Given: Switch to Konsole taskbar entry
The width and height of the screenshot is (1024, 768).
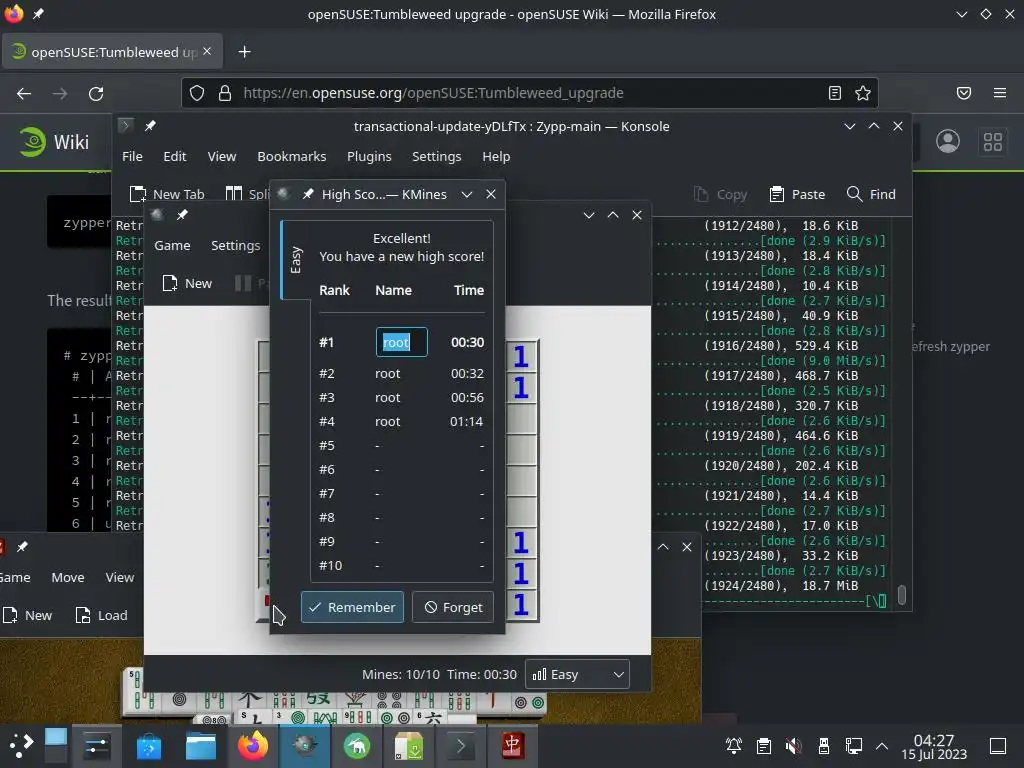Looking at the screenshot, I should point(460,746).
